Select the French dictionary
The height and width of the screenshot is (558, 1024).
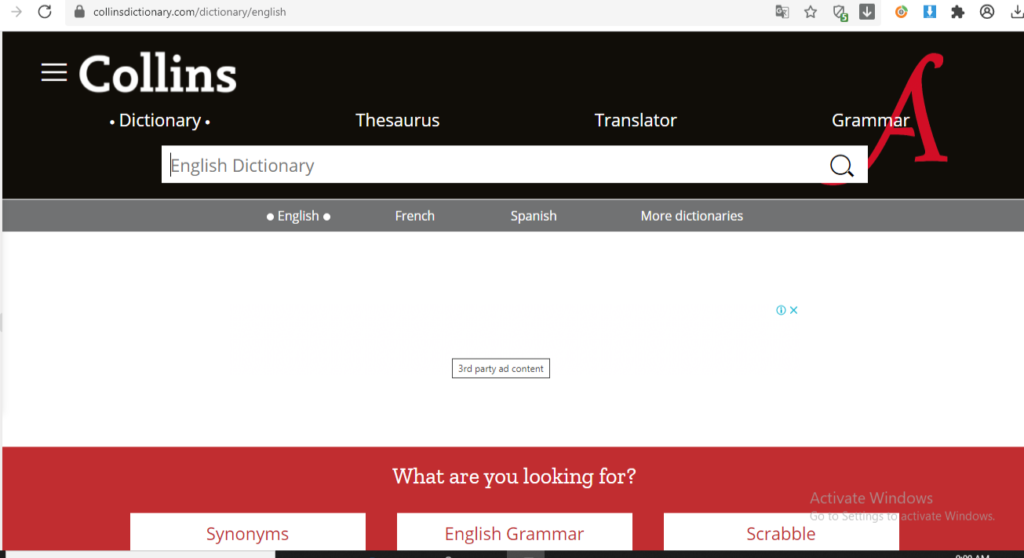click(415, 216)
